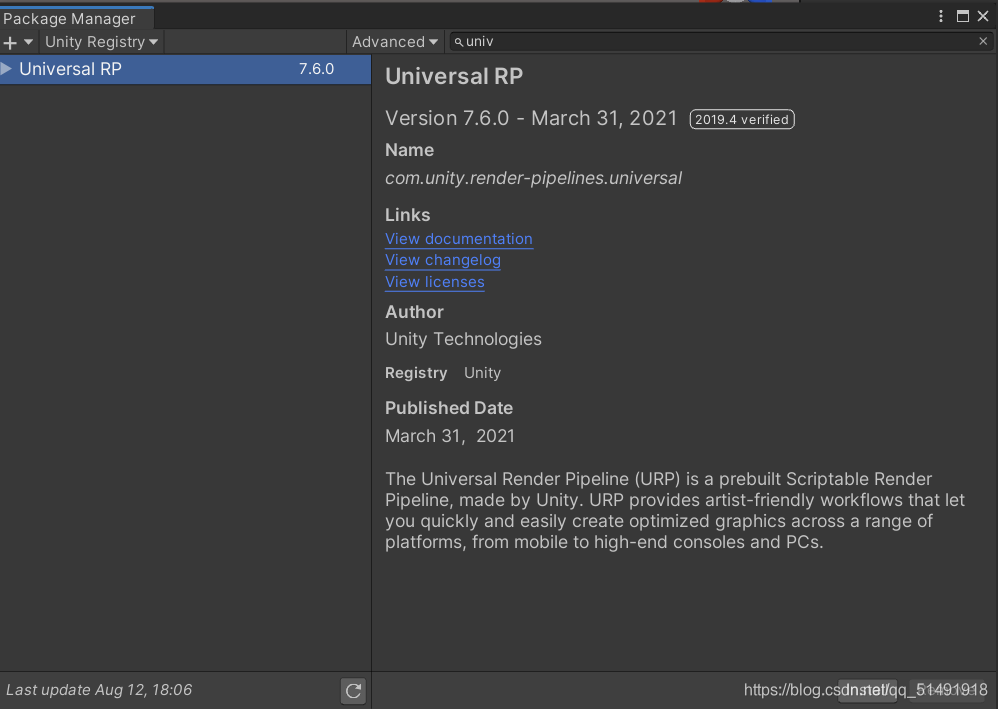Viewport: 998px width, 709px height.
Task: Open the Unity Registry dropdown
Action: tap(101, 42)
